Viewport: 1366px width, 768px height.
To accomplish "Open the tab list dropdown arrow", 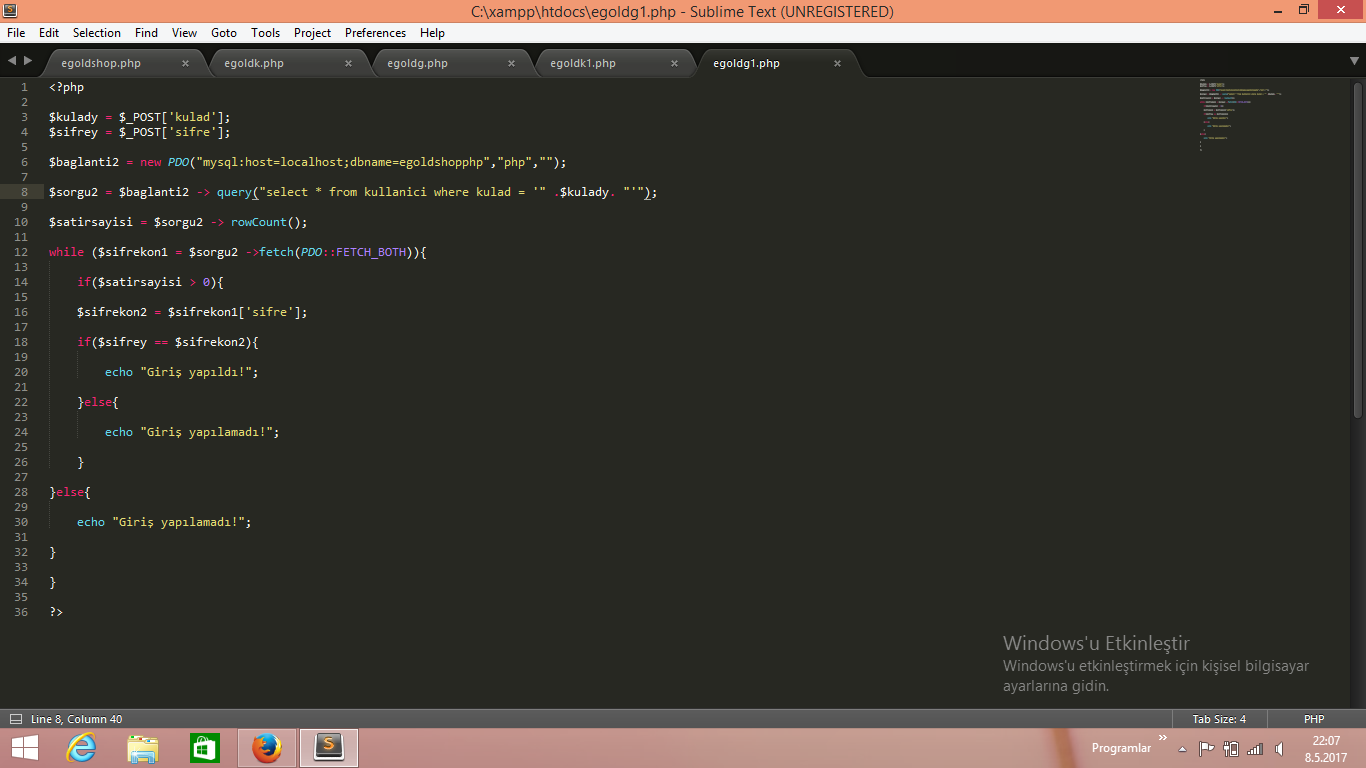I will [x=1355, y=61].
